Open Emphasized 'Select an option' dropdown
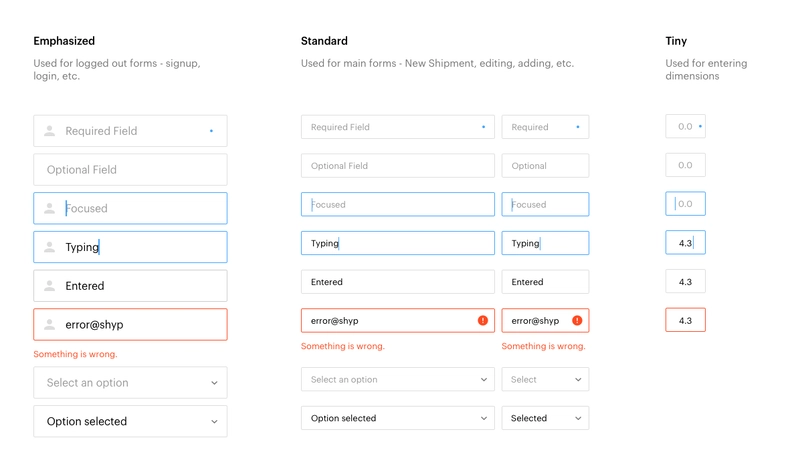 point(131,383)
